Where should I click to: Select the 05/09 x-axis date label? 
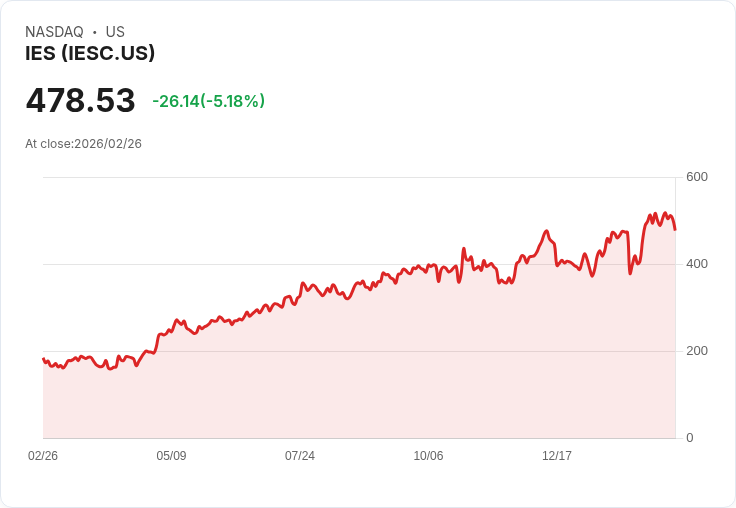tap(171, 456)
